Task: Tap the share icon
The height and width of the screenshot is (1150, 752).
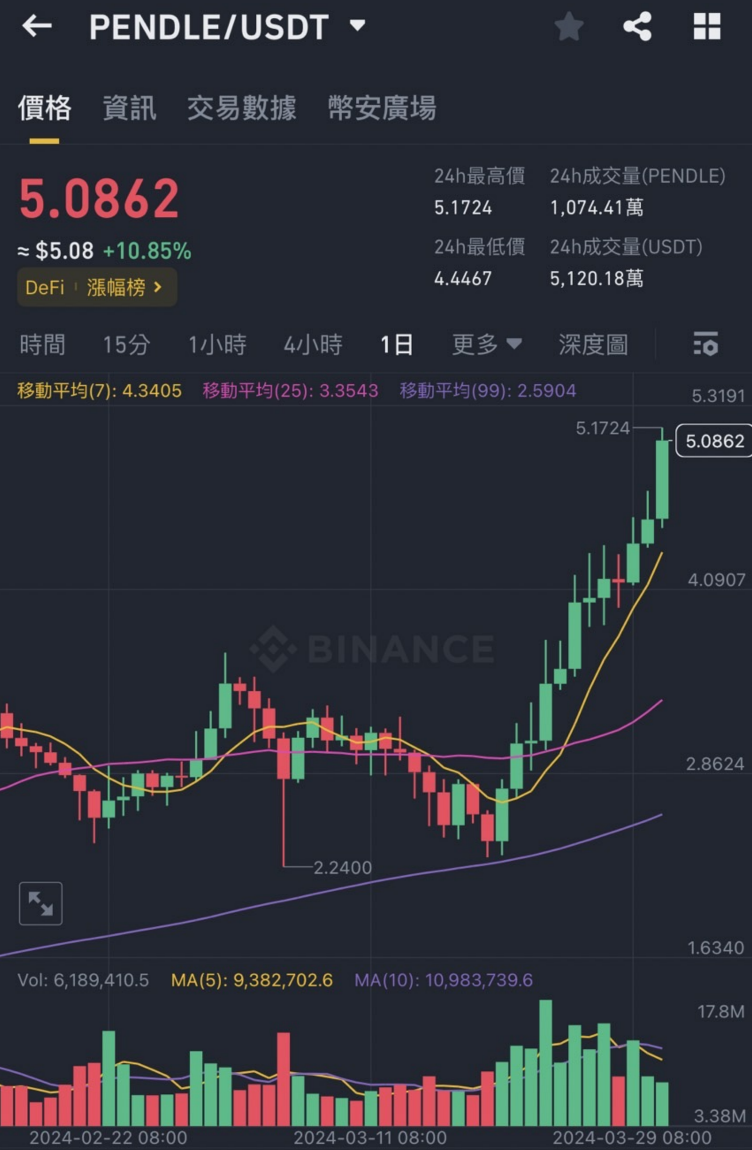Action: click(x=637, y=27)
